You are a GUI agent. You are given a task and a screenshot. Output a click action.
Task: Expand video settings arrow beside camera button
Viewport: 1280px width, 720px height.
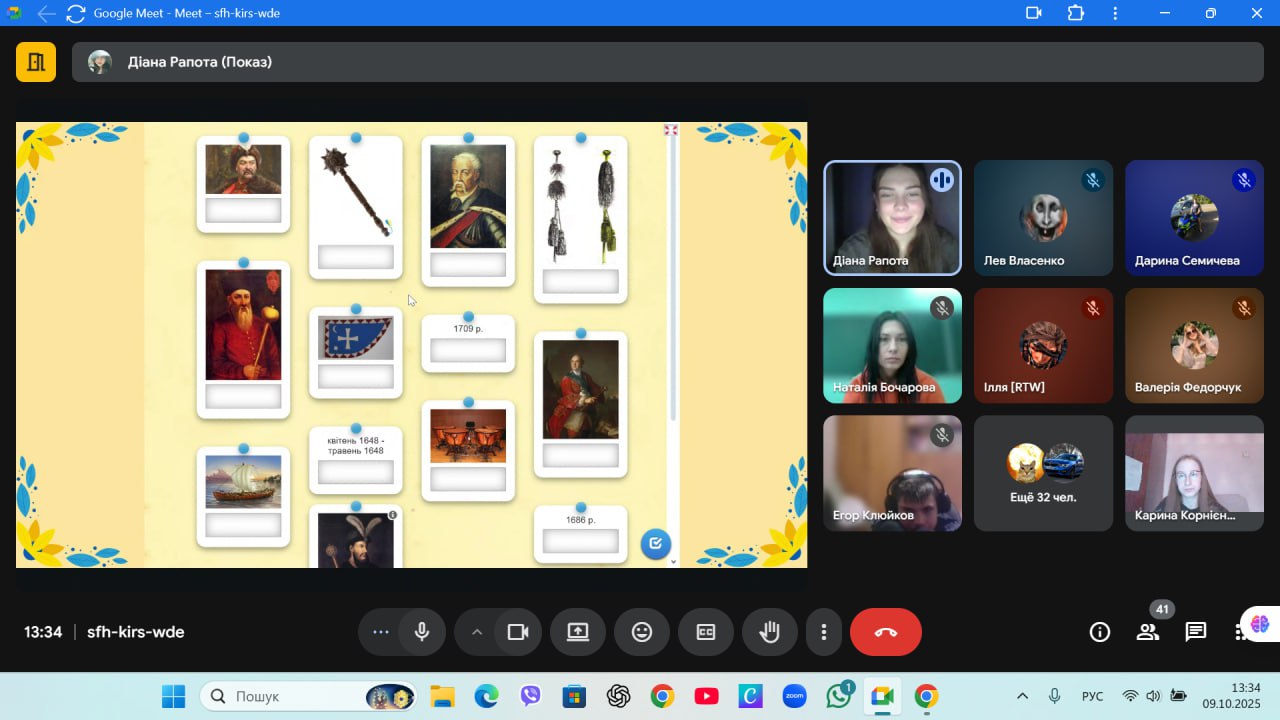click(477, 632)
